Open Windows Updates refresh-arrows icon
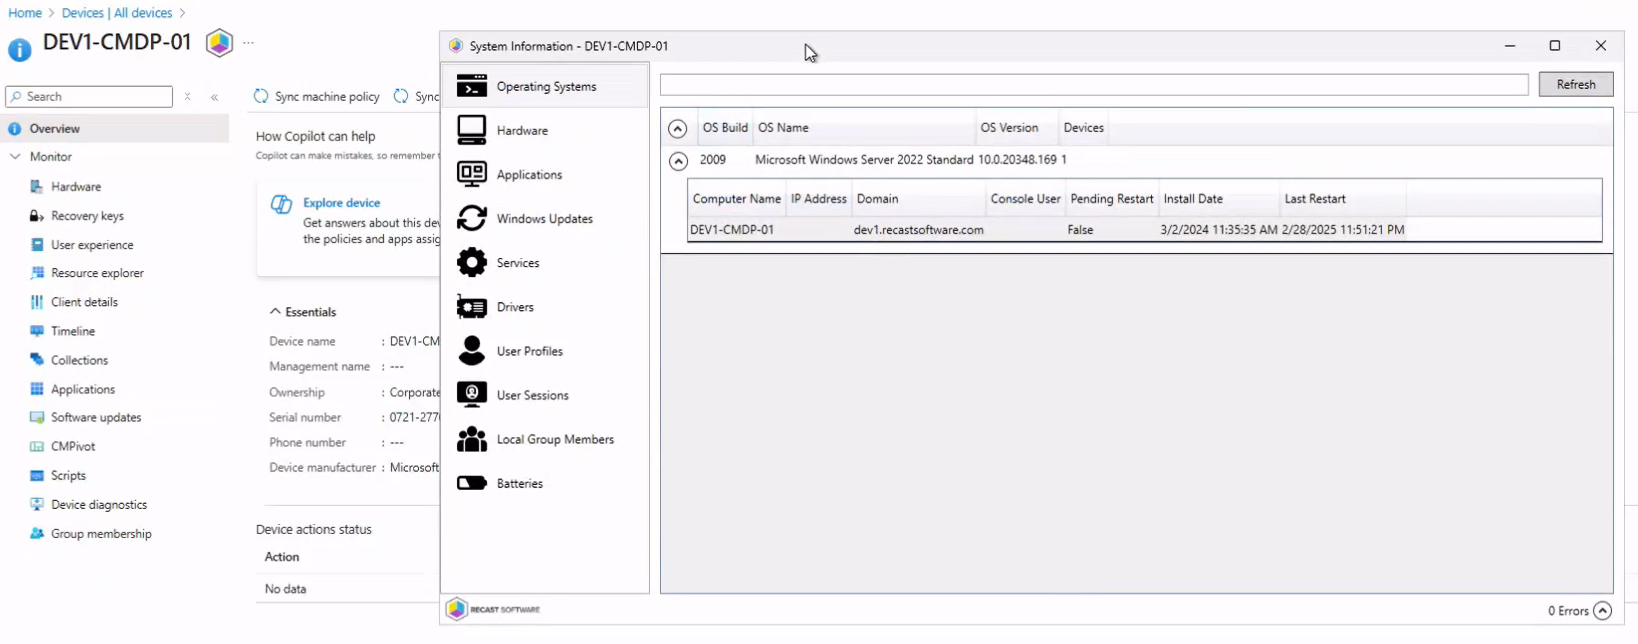 tap(472, 218)
